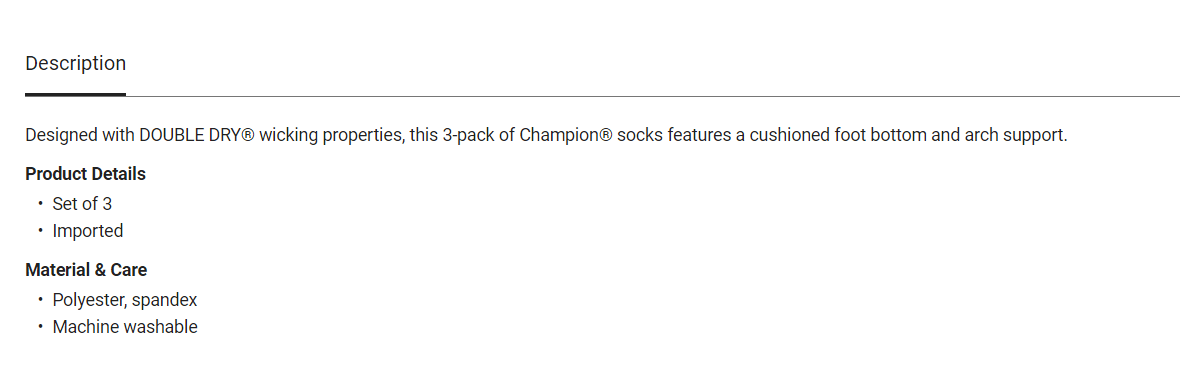
Task: Click the bullet dot before Set of 3
Action: point(40,203)
